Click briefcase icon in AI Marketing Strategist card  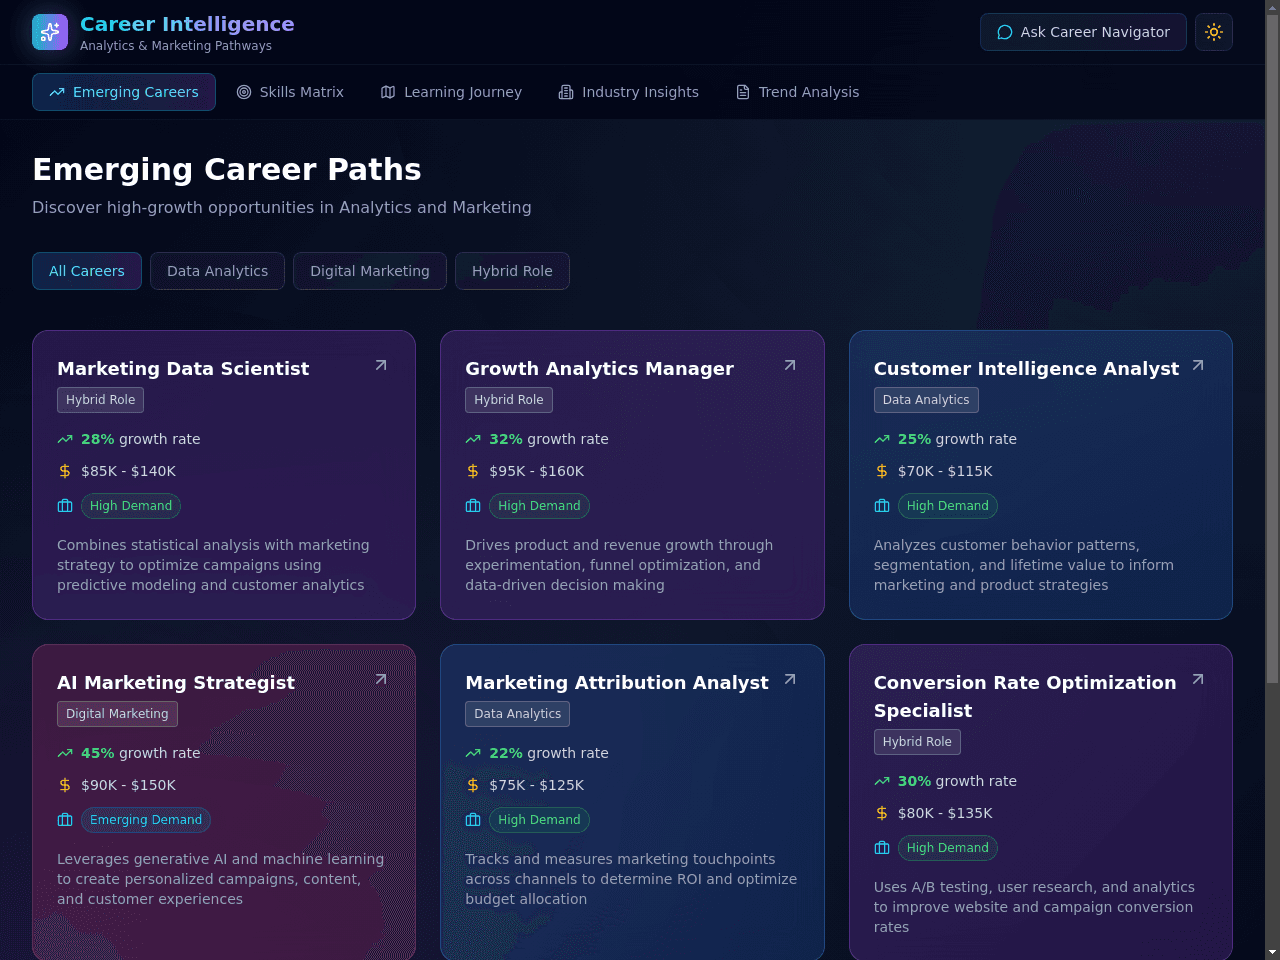pos(65,820)
